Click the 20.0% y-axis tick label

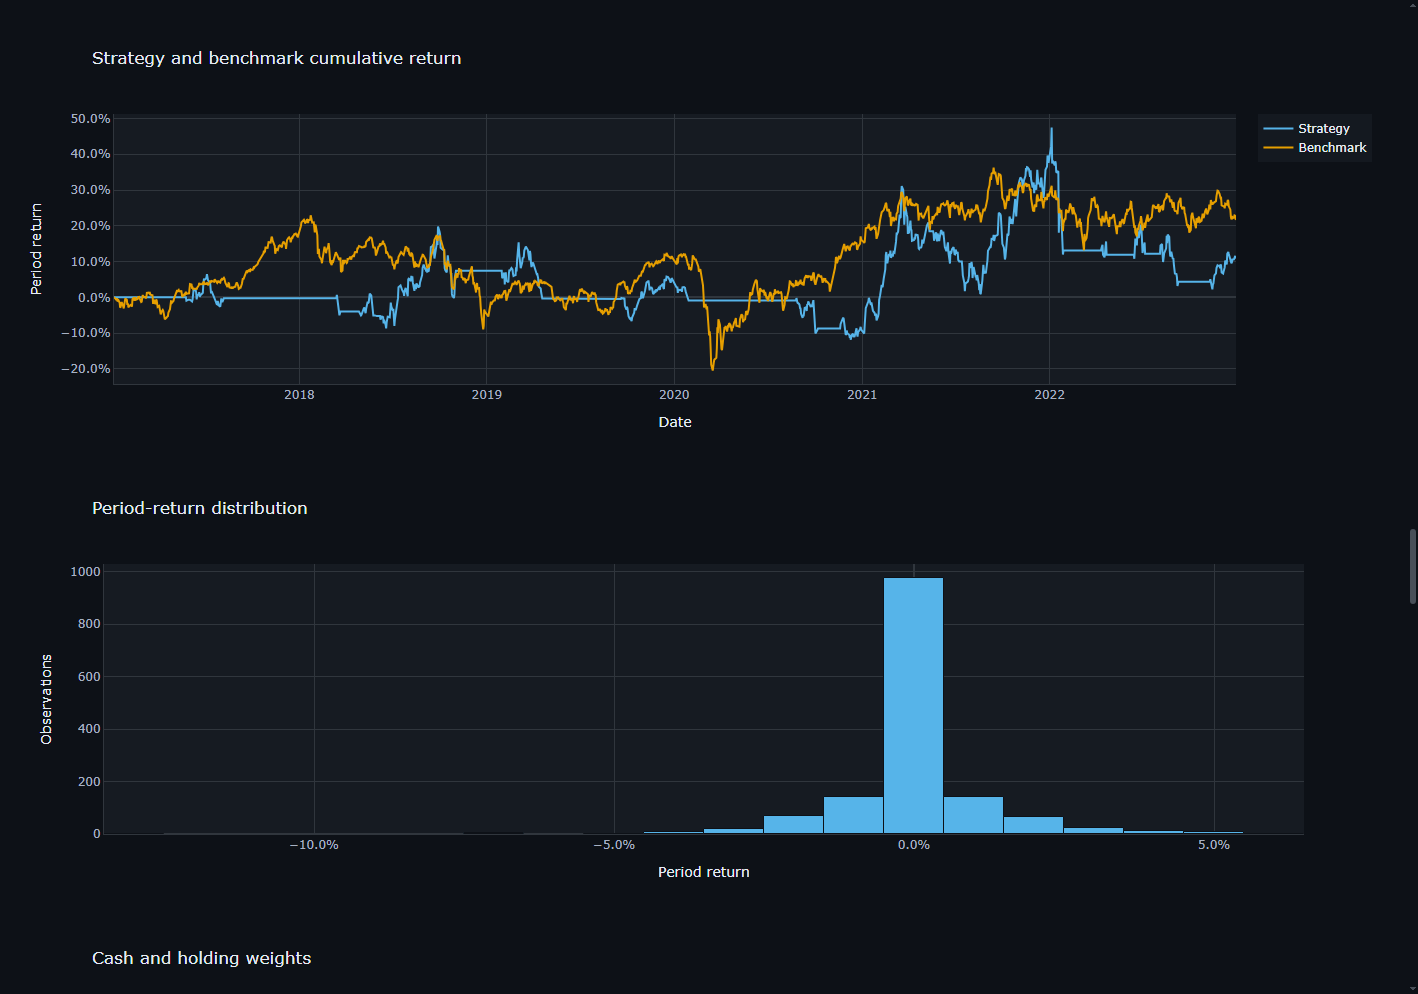click(x=90, y=226)
